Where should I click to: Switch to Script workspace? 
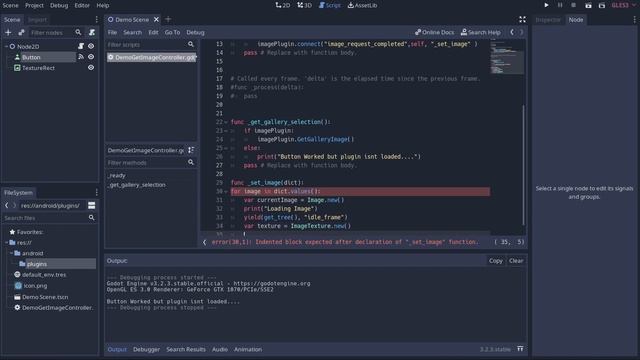(329, 5)
